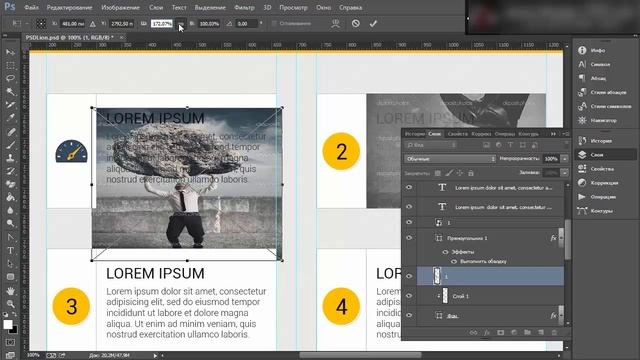This screenshot has height=360, width=640.
Task: Switch to the Свойства tab
Action: point(457,134)
